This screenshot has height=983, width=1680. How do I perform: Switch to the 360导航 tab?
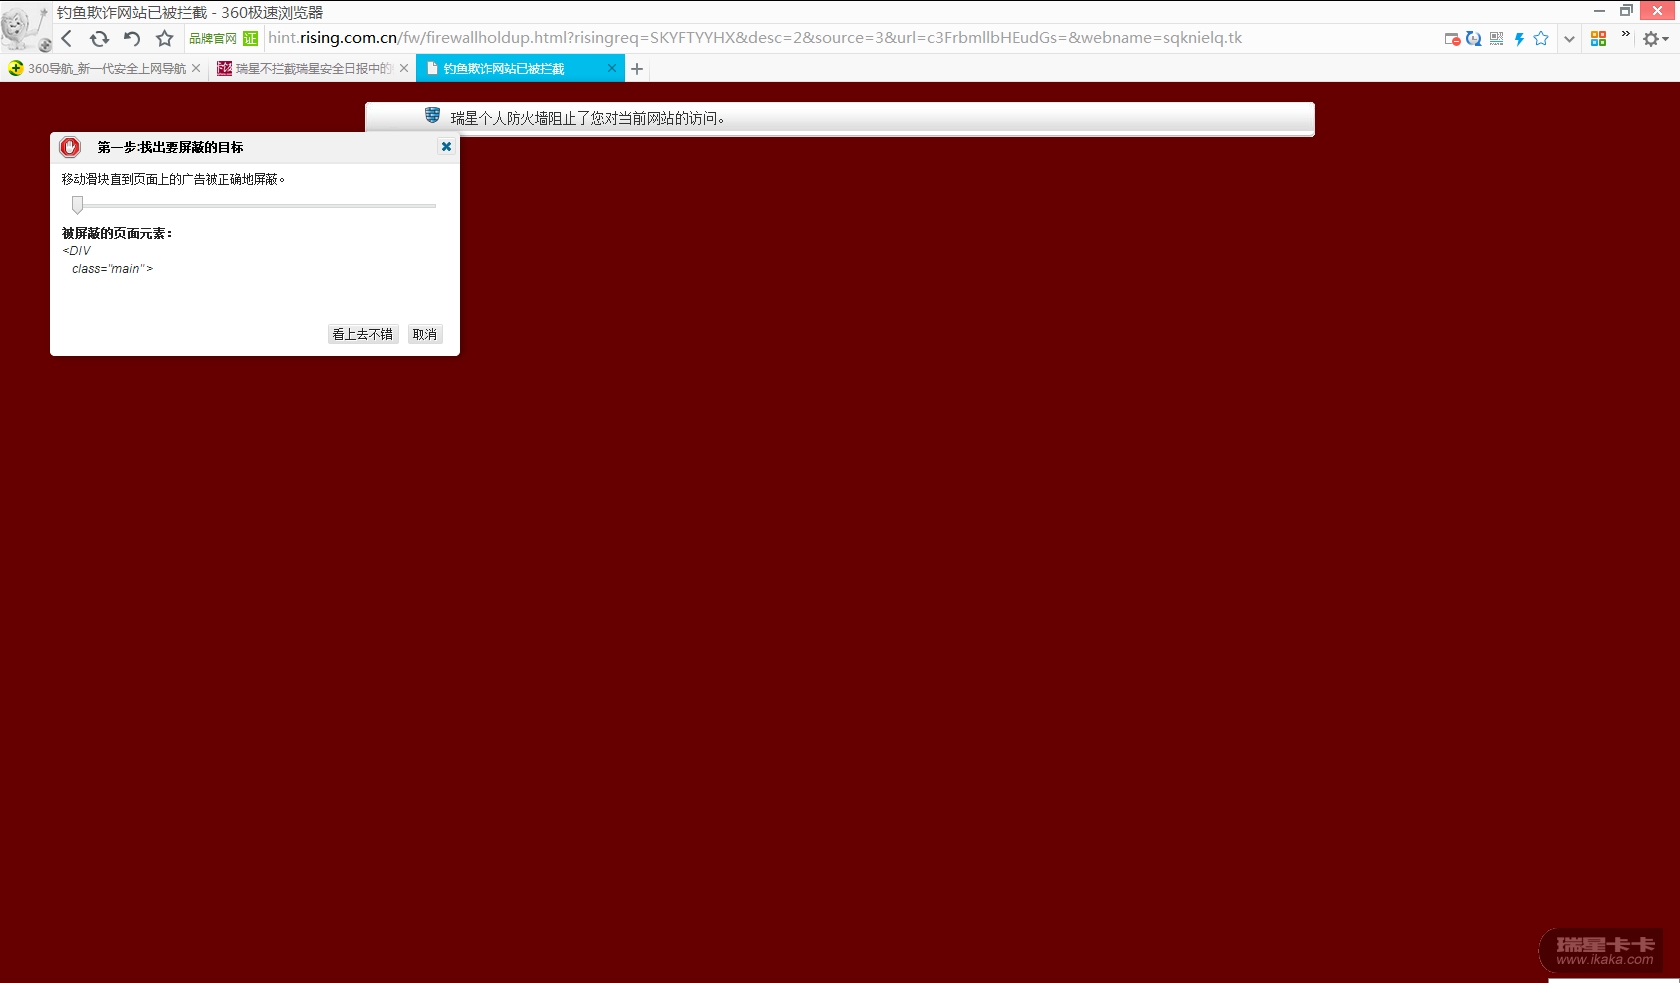click(x=105, y=68)
